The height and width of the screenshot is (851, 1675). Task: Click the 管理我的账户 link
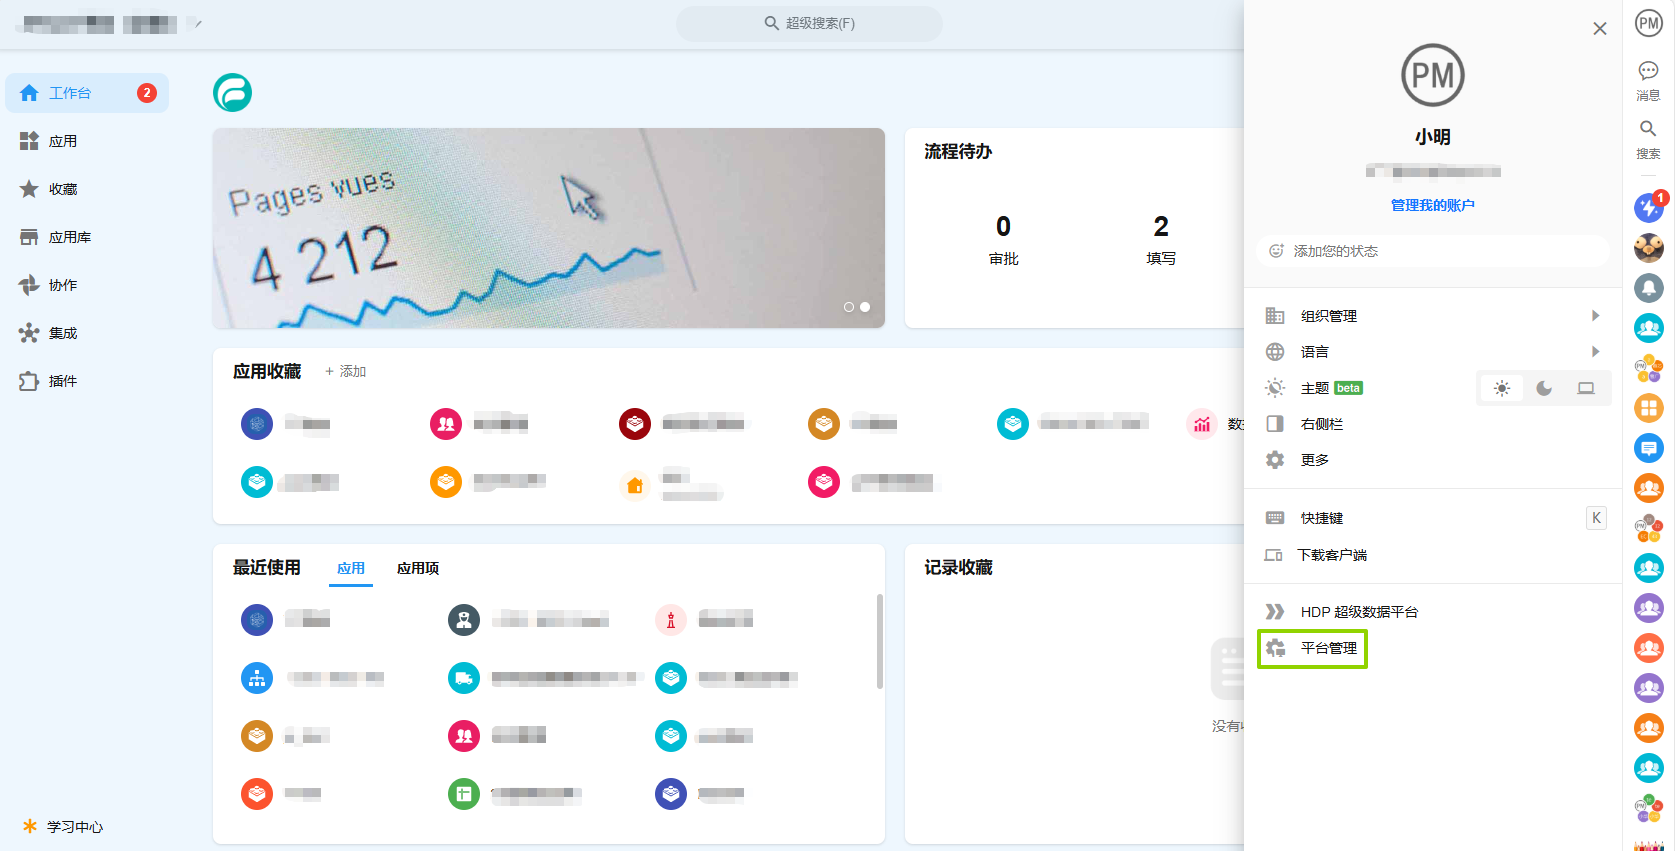pos(1432,205)
